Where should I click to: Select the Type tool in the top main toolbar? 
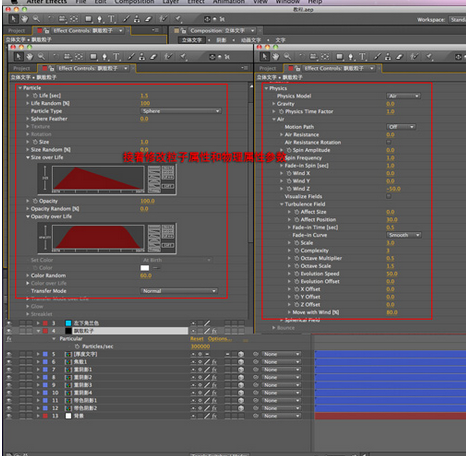(x=111, y=19)
